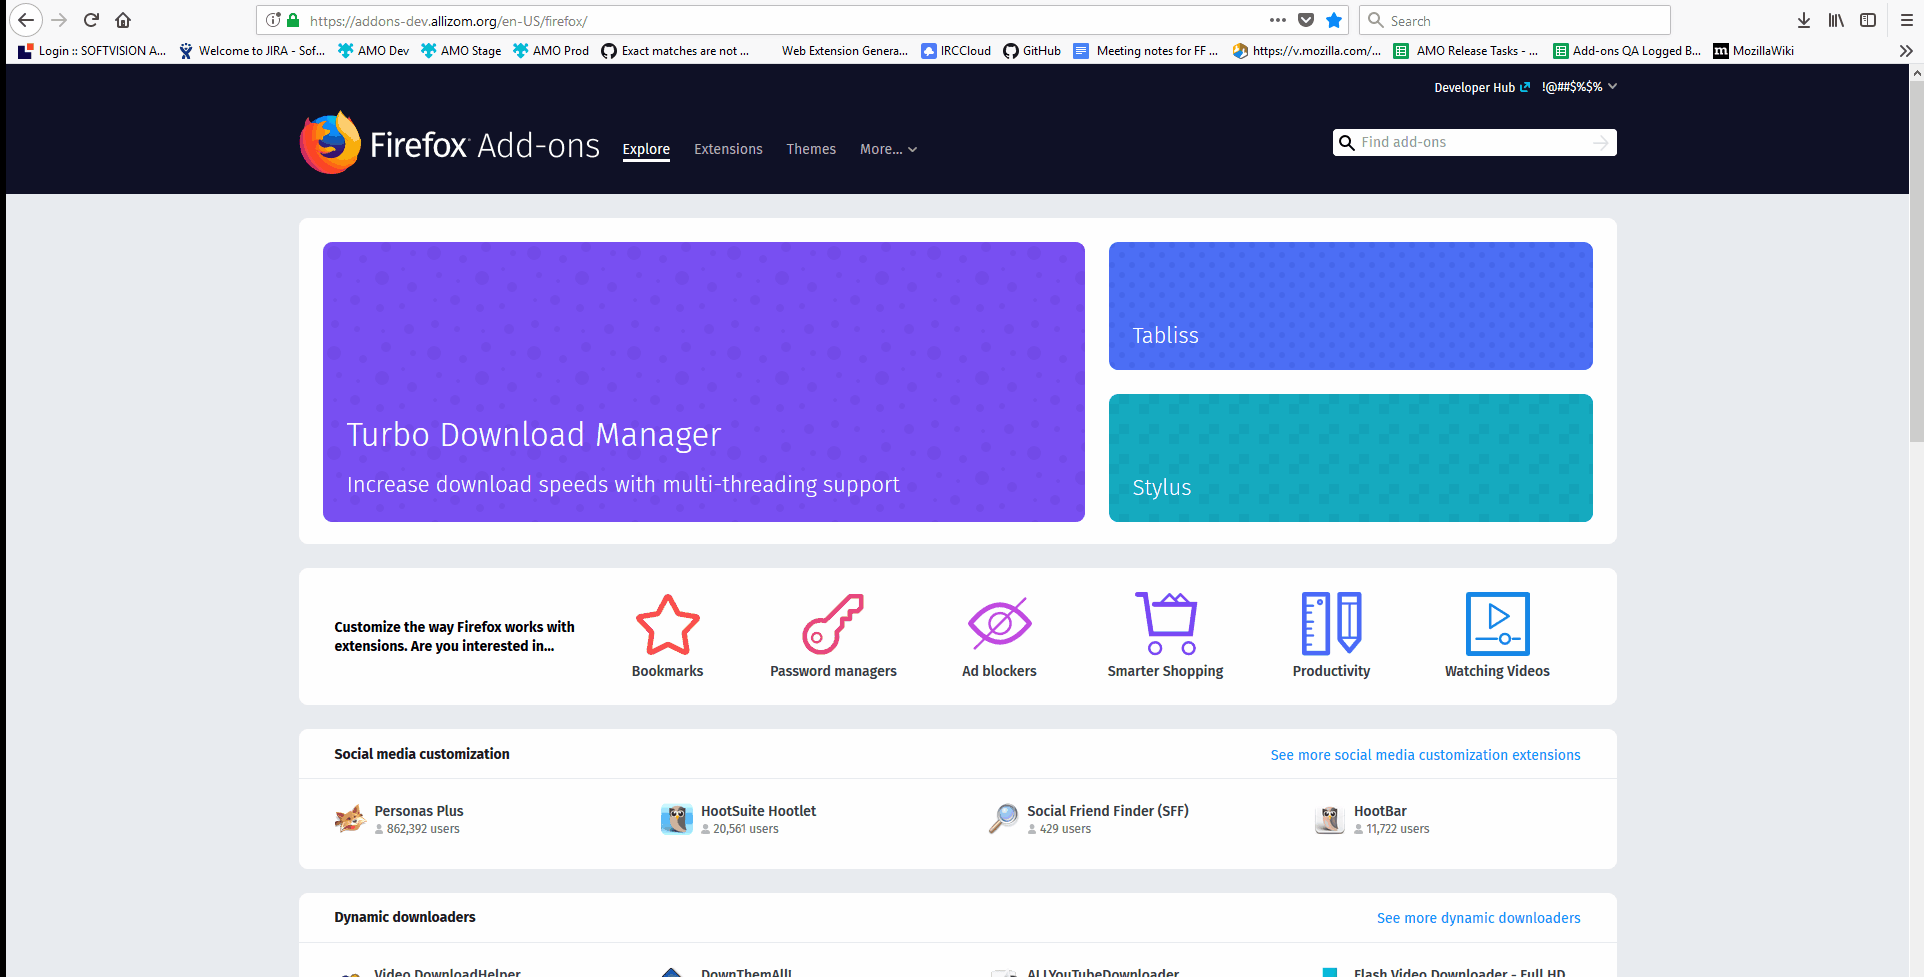
Task: Open the Firefox hamburger menu
Action: (1907, 20)
